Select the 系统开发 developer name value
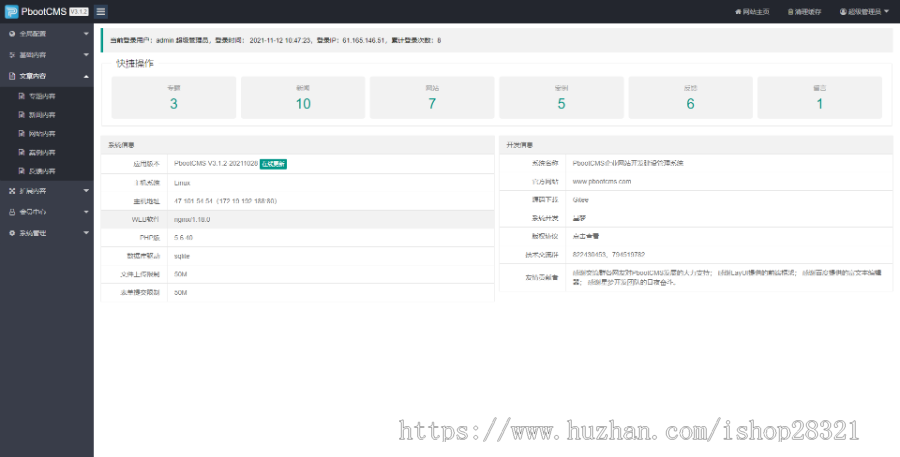Image resolution: width=900 pixels, height=457 pixels. tap(579, 218)
